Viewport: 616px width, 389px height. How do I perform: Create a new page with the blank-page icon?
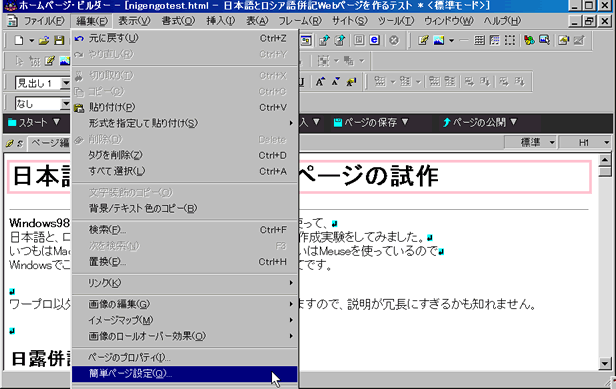pos(18,40)
